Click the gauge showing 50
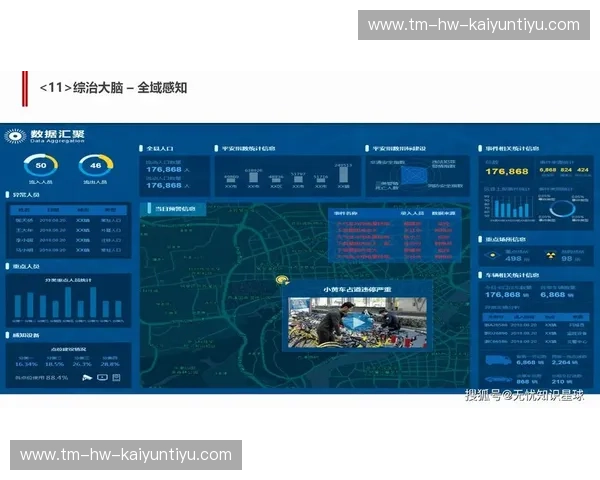The width and height of the screenshot is (600, 480). coord(41,165)
